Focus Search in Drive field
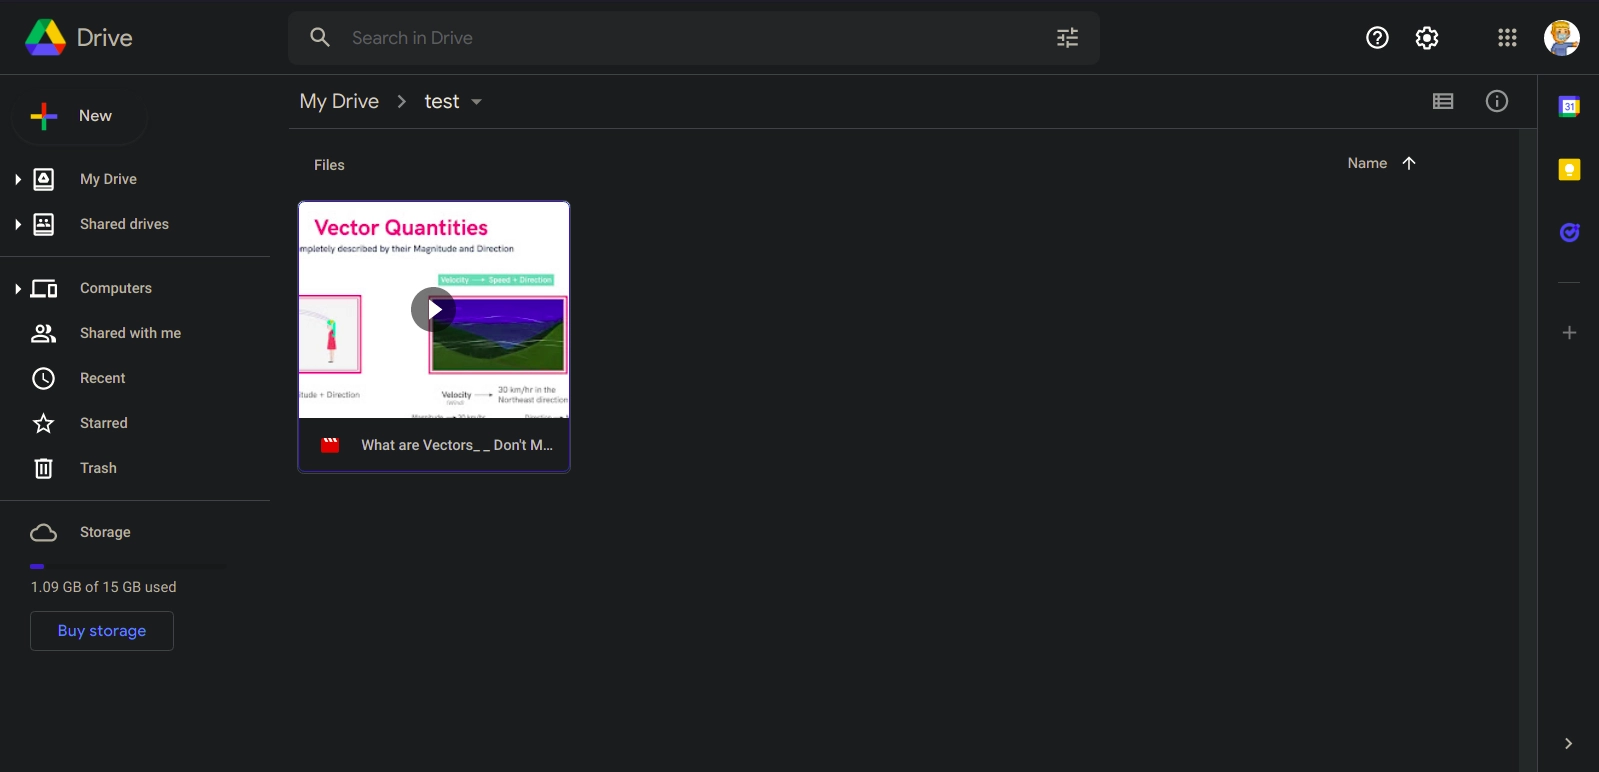Image resolution: width=1599 pixels, height=772 pixels. pos(695,38)
